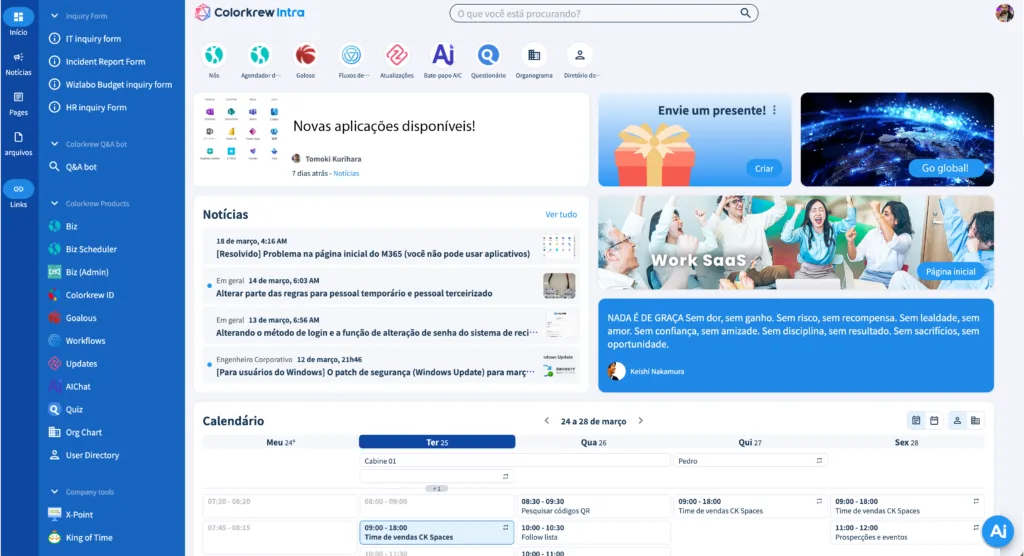Open Novas aplicações disponíveis headline

coord(384,126)
